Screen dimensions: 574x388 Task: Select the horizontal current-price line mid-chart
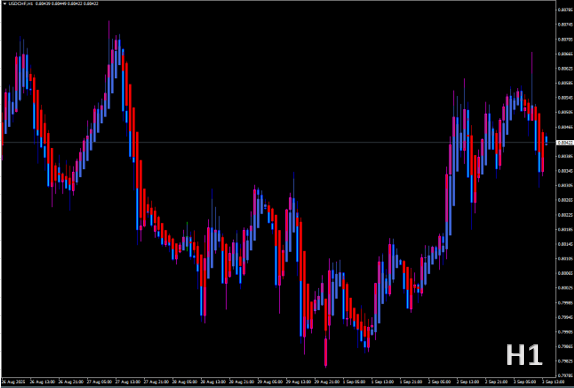tap(278, 142)
